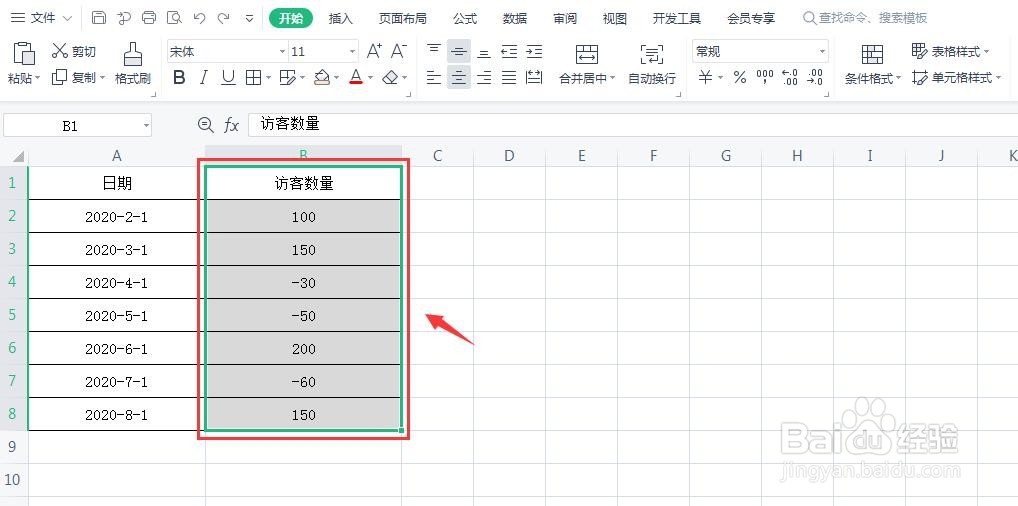Click the command search box

[x=866, y=18]
